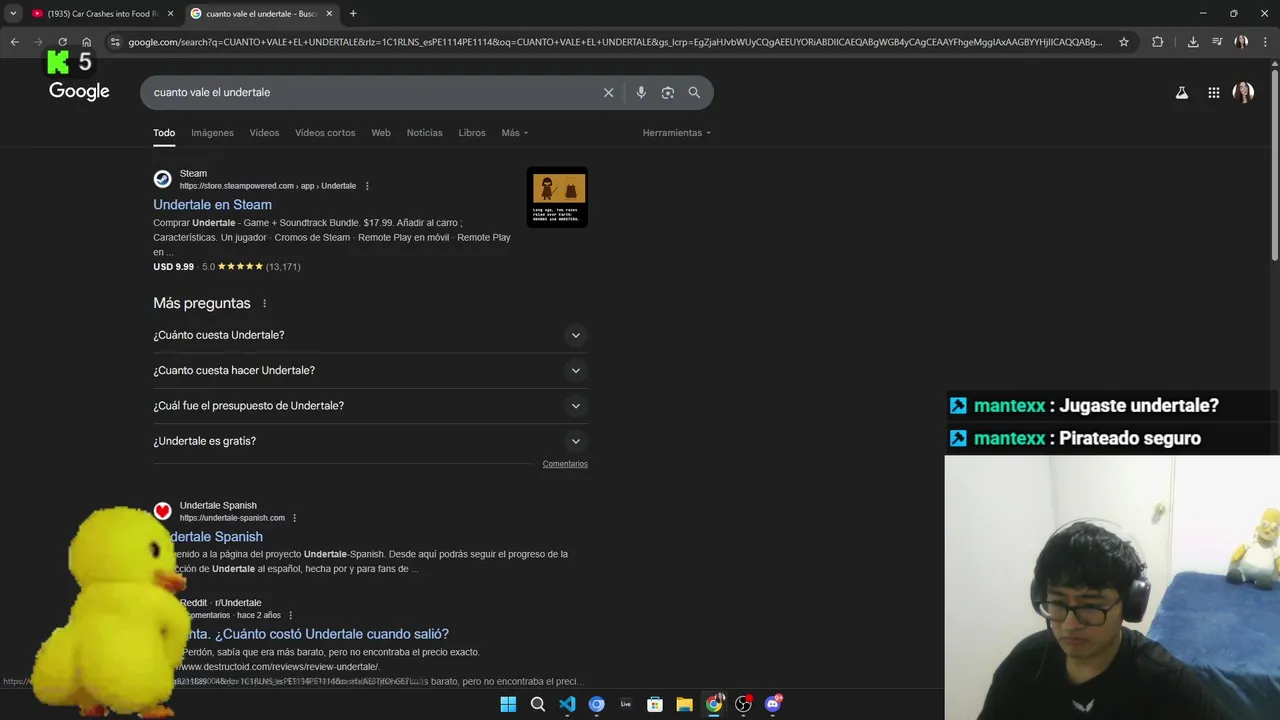1280x720 pixels.
Task: Switch to the Videos tab
Action: point(264,133)
